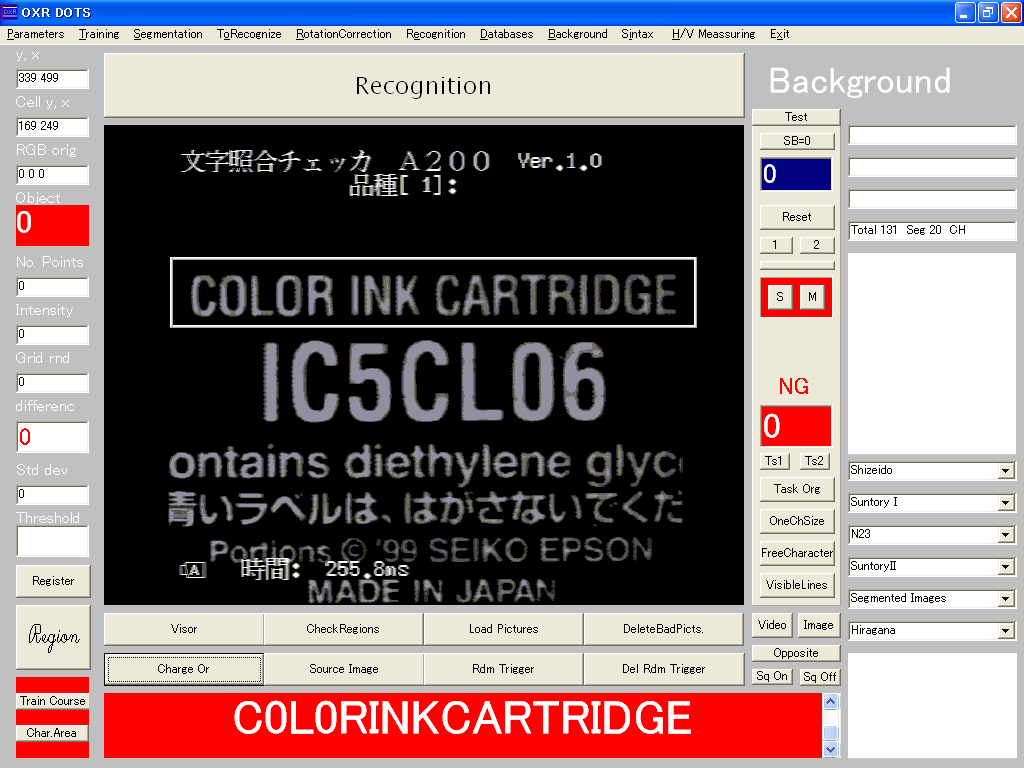Click the Test button
1024x768 pixels.
[795, 117]
